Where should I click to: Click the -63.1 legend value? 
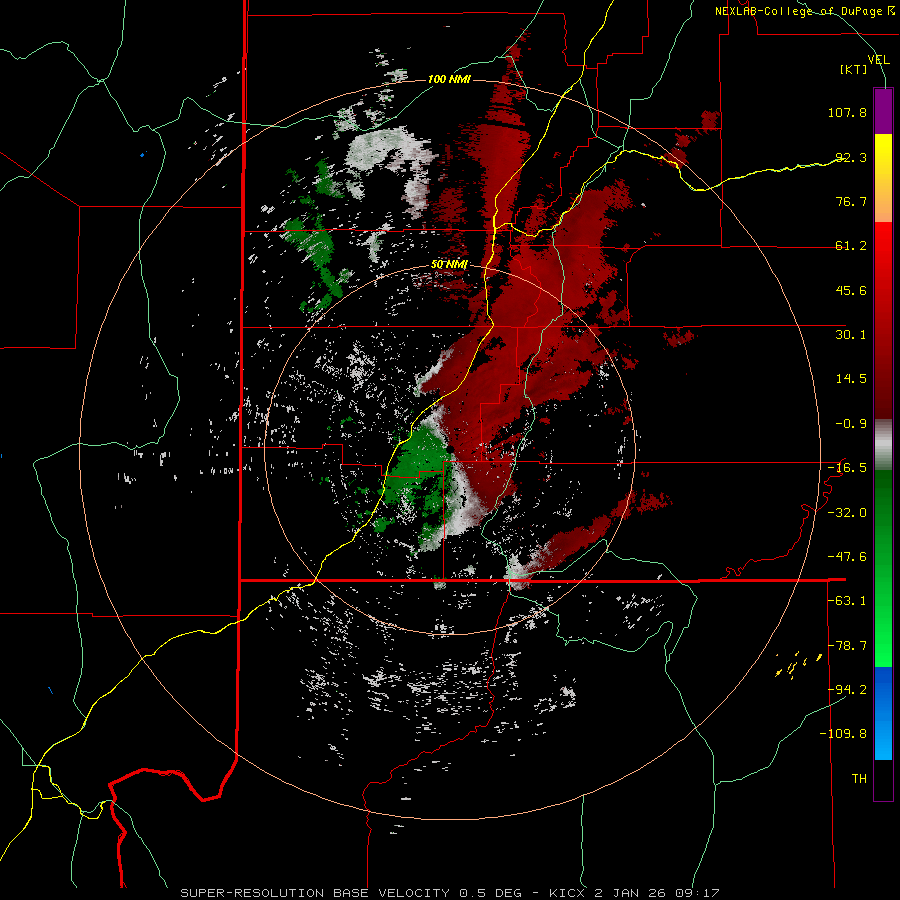pyautogui.click(x=847, y=600)
